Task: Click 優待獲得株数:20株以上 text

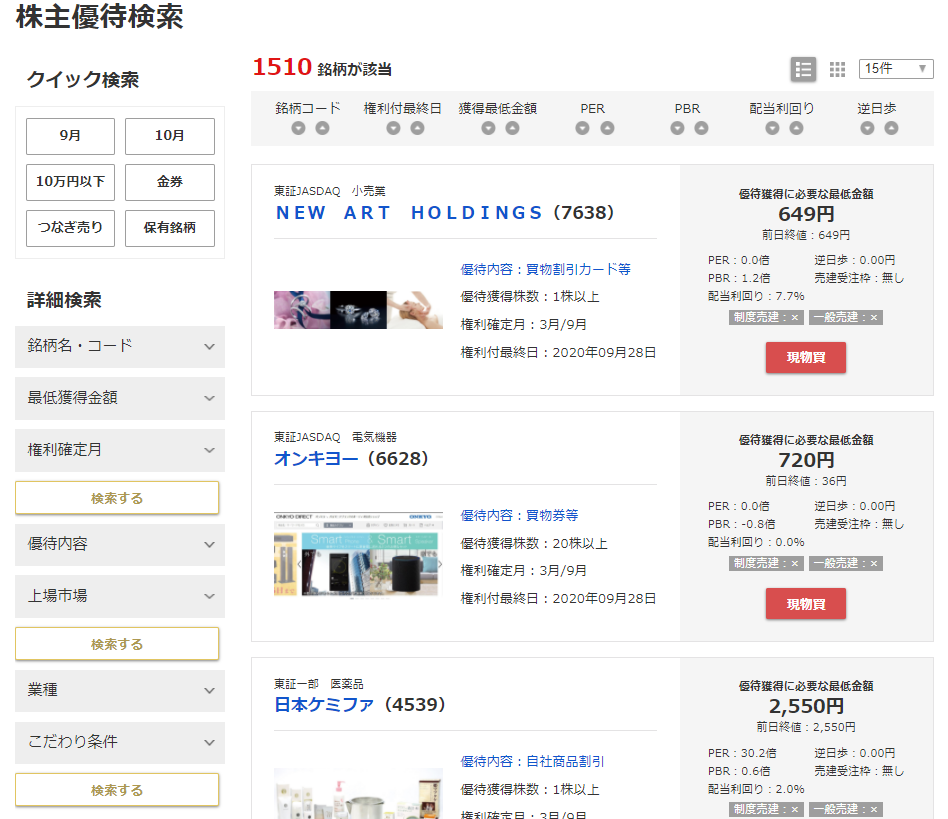Action: [x=534, y=543]
